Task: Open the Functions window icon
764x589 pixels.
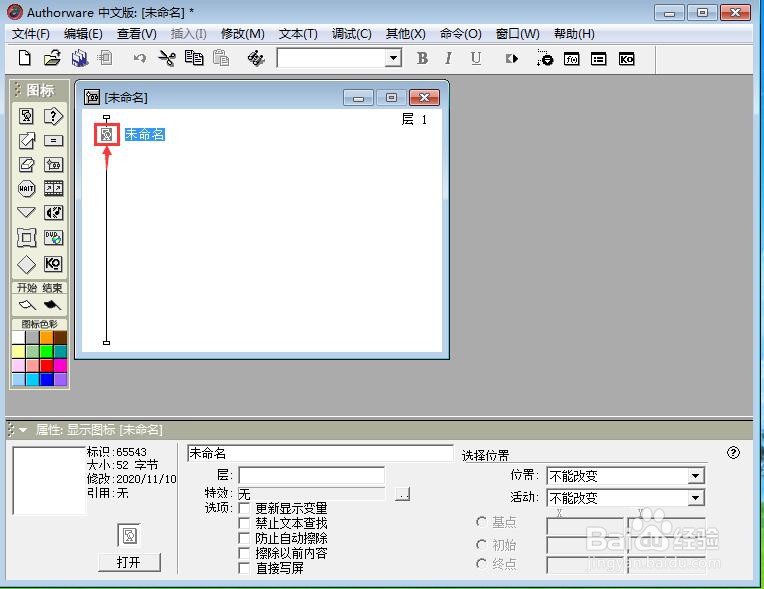Action: [572, 59]
